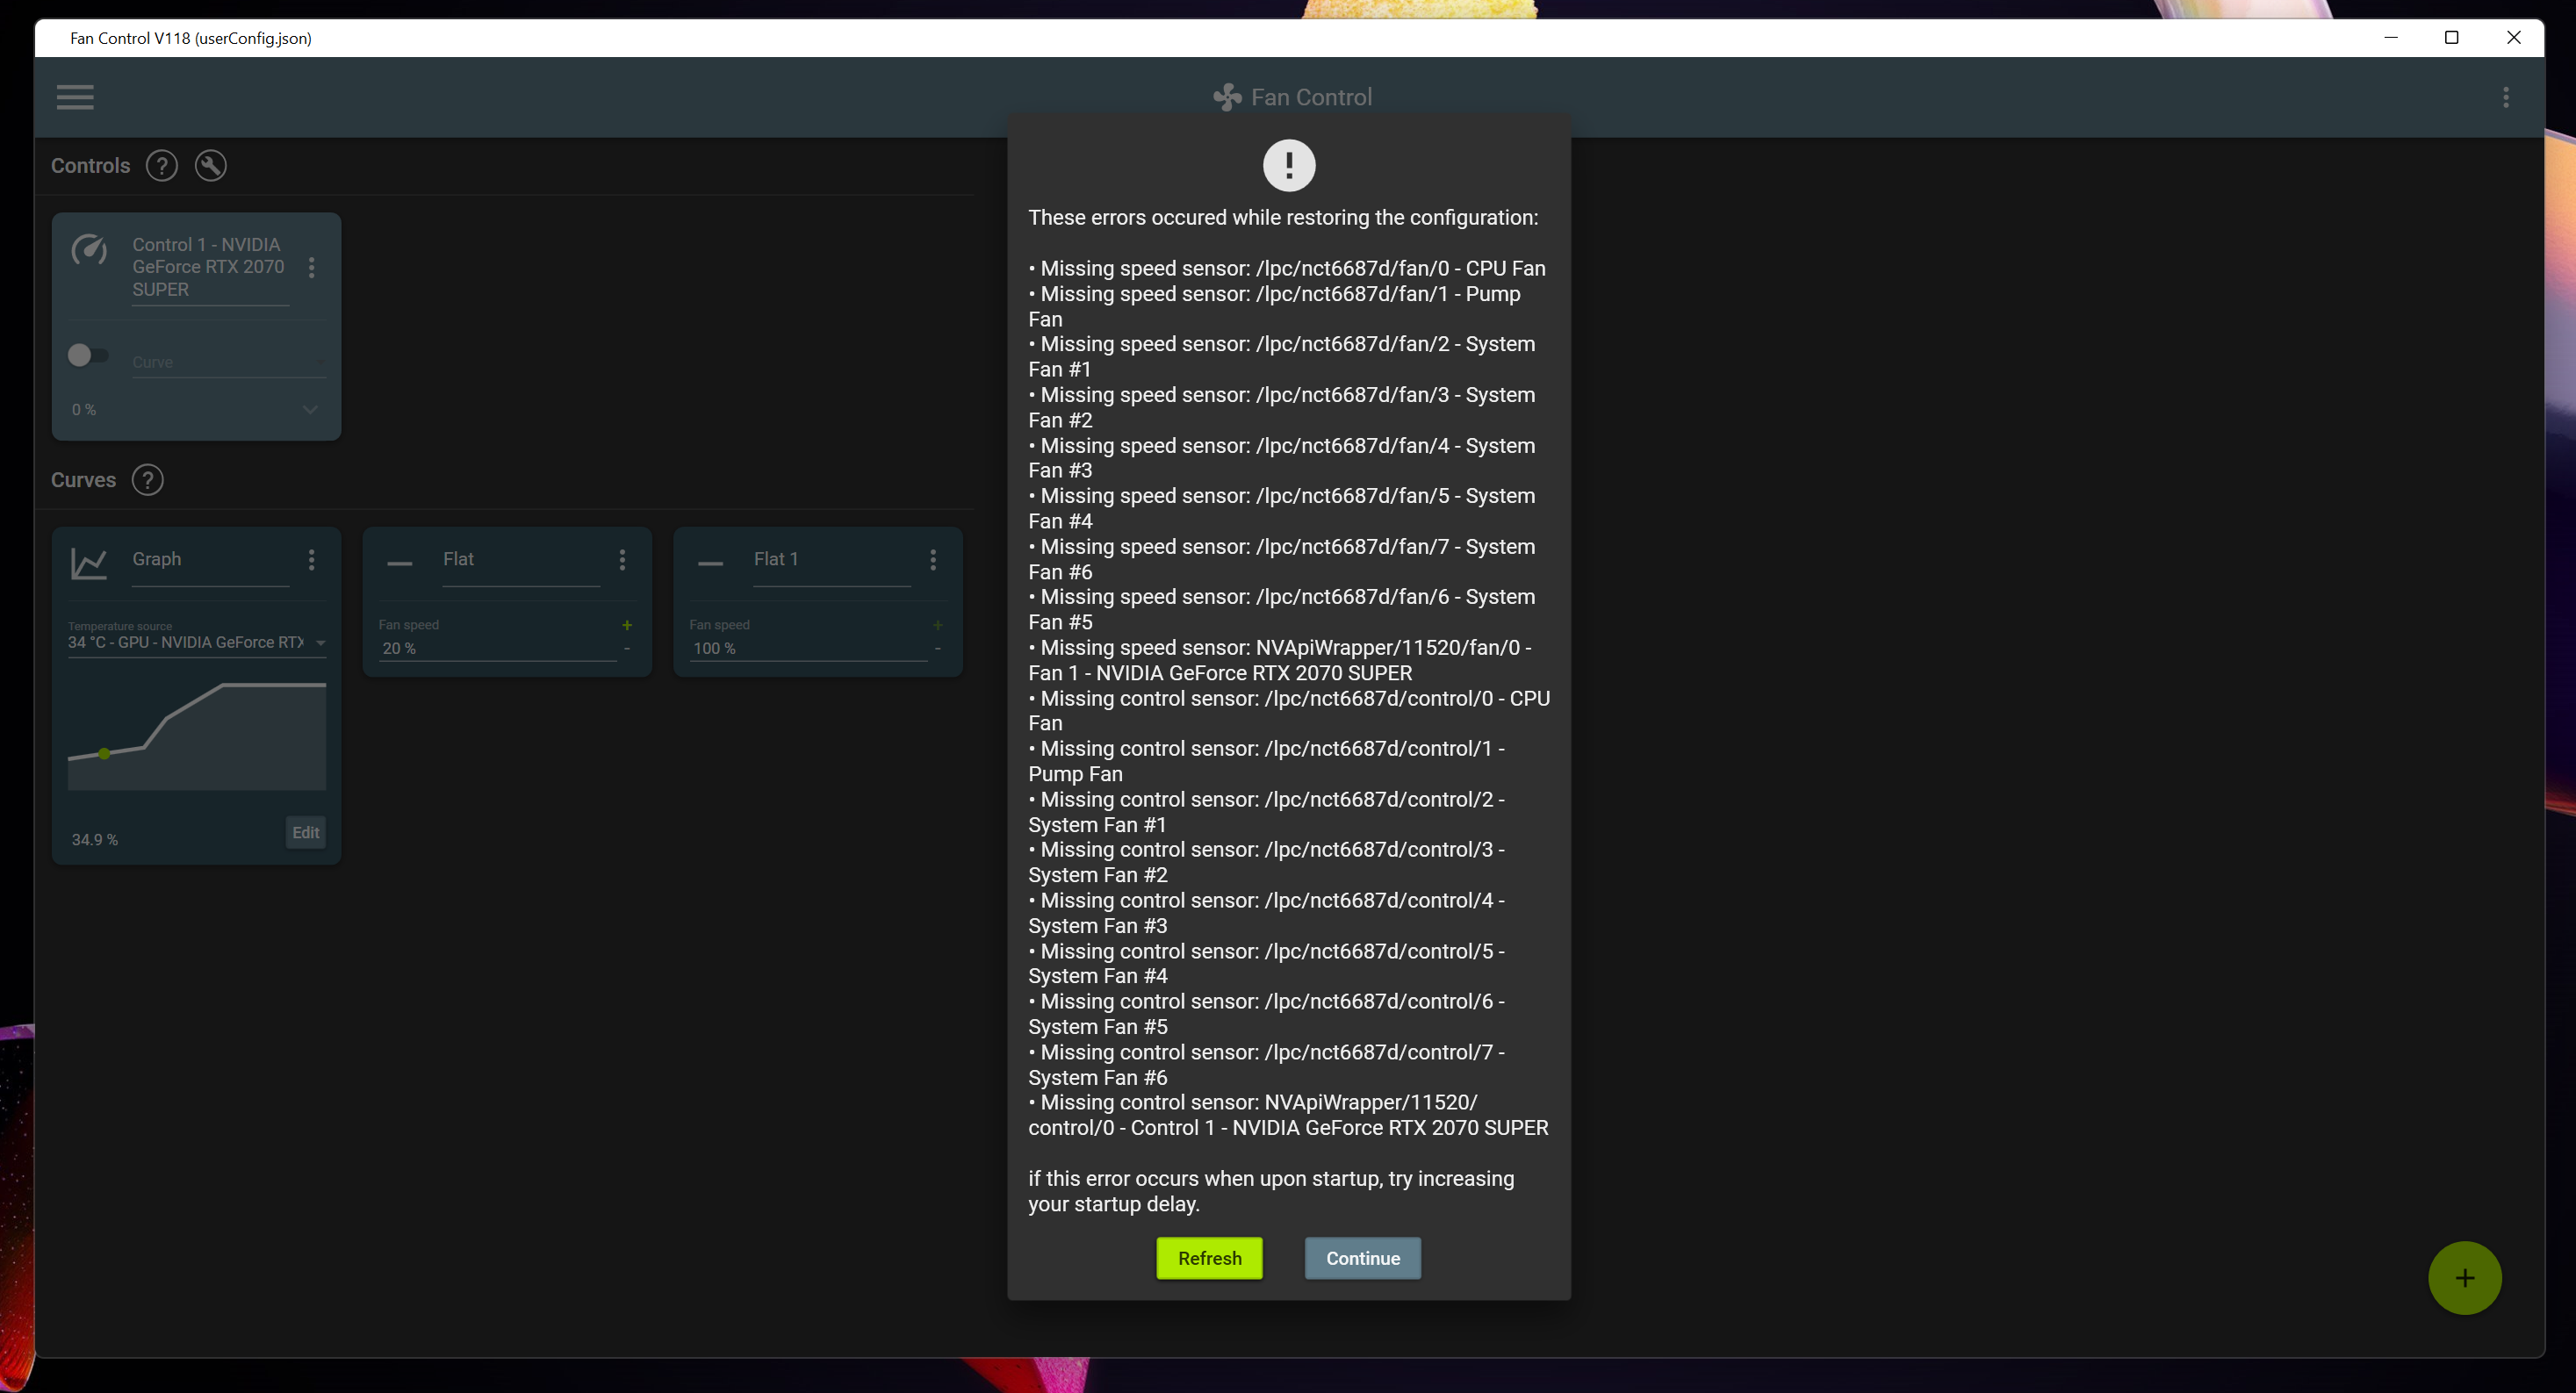Viewport: 2576px width, 1393px height.
Task: Open Curves help question mark icon
Action: (147, 479)
